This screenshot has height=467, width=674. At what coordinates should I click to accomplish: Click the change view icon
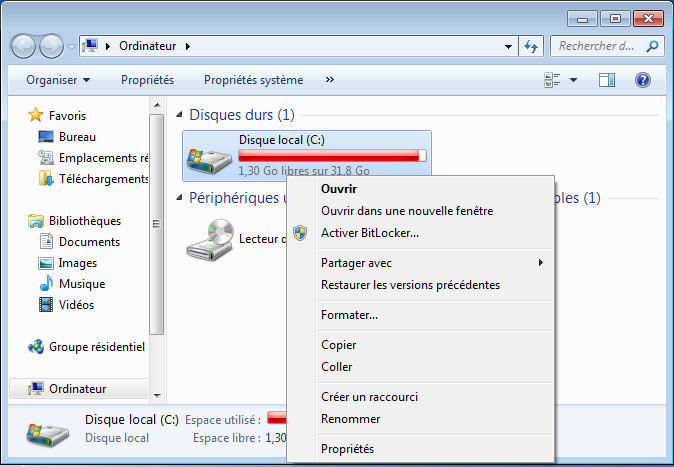552,80
